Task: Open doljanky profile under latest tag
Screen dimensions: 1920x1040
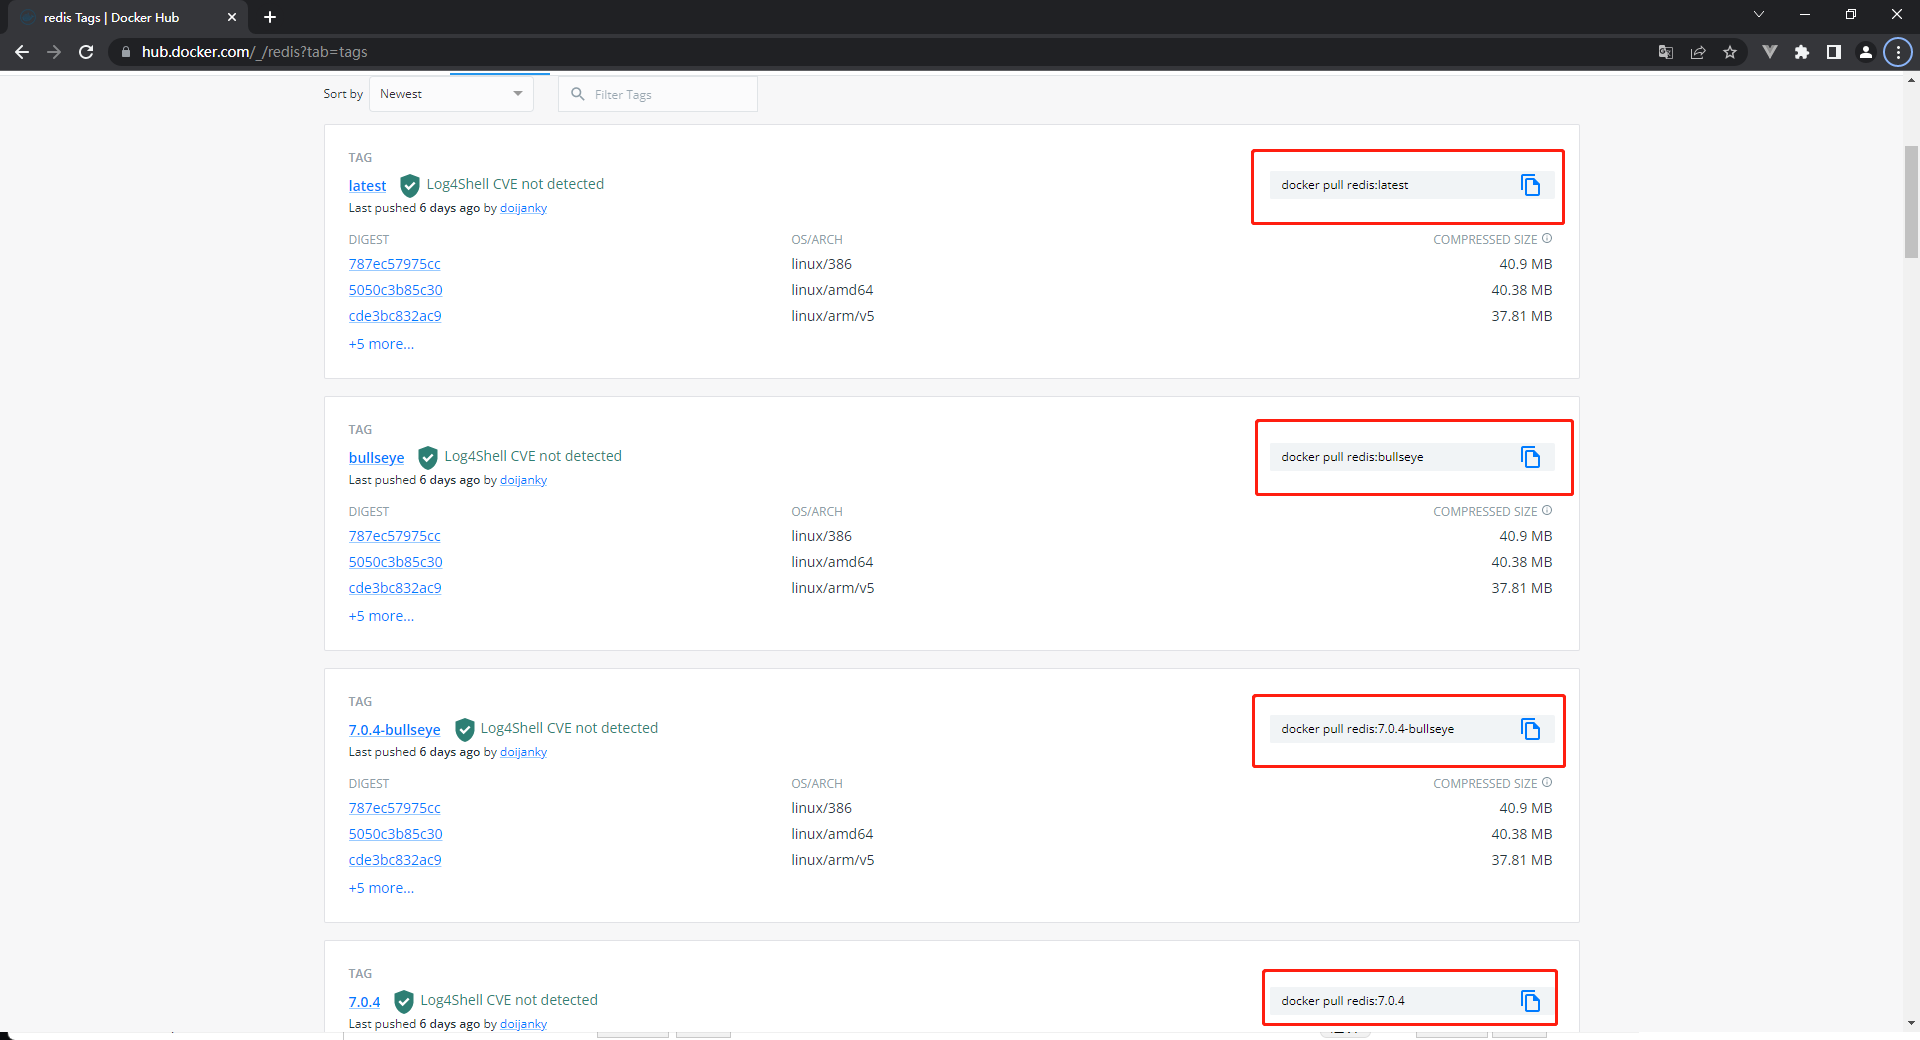Action: coord(523,208)
